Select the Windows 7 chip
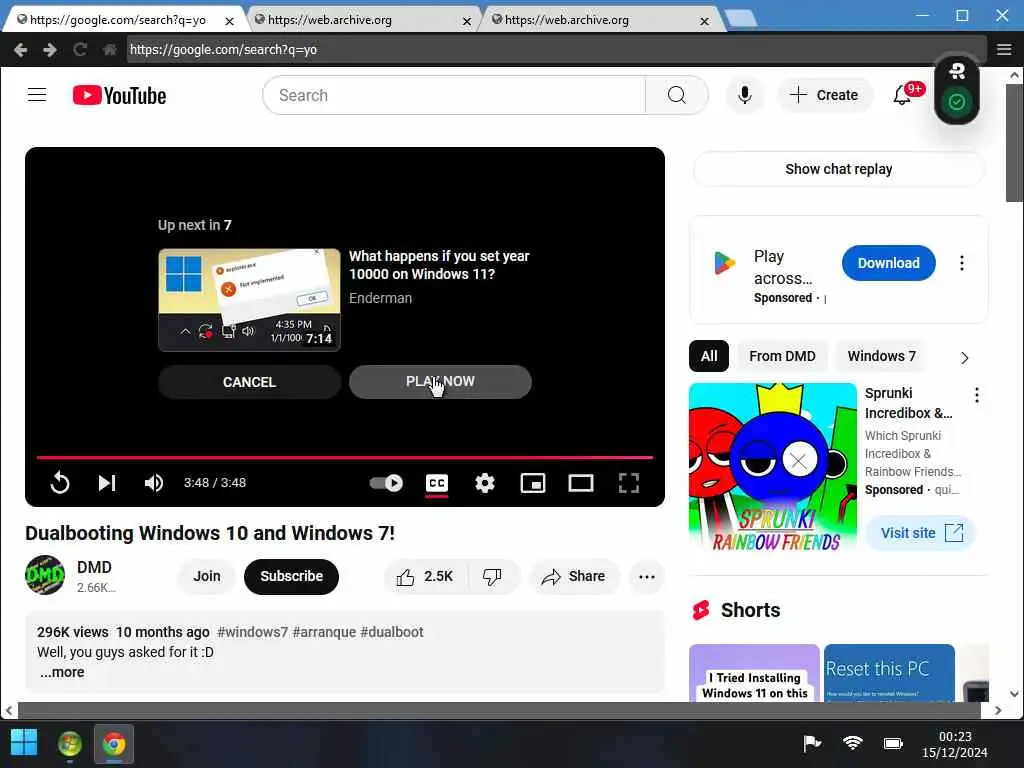 pyautogui.click(x=882, y=357)
